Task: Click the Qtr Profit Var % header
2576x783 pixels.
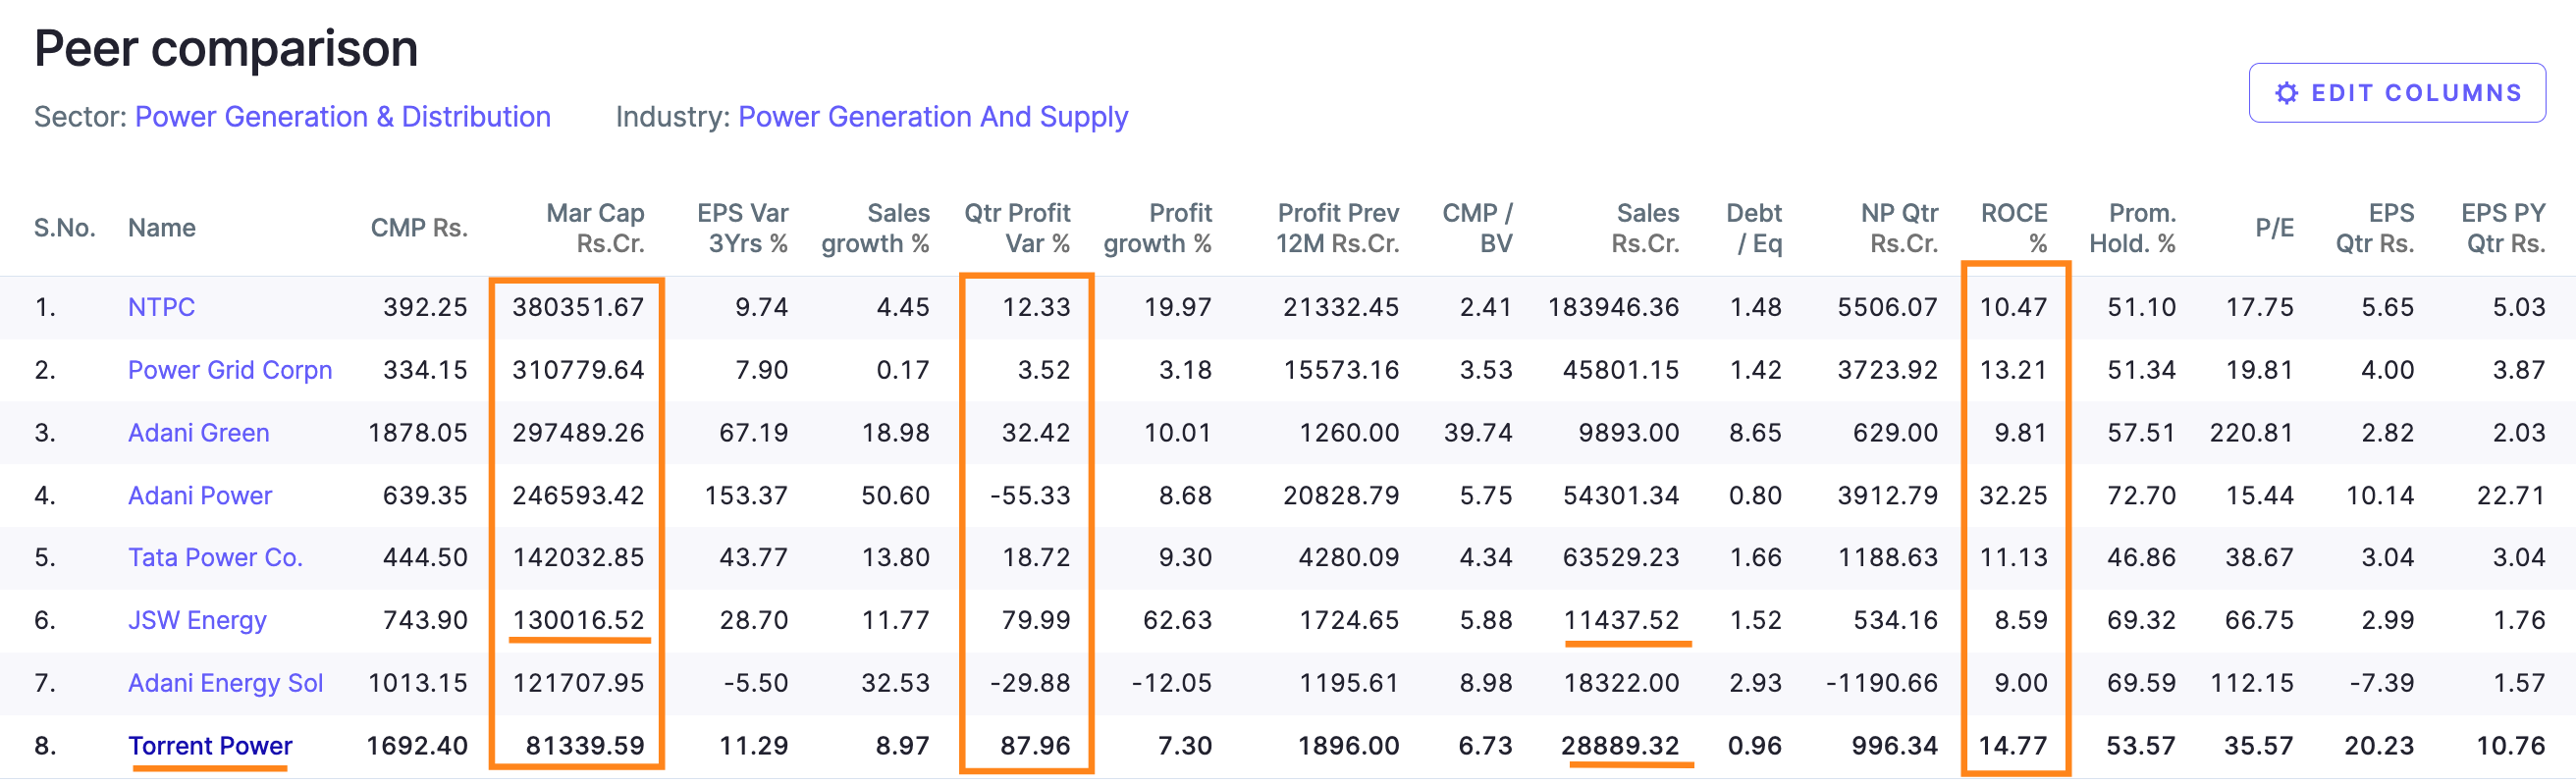Action: click(1017, 228)
